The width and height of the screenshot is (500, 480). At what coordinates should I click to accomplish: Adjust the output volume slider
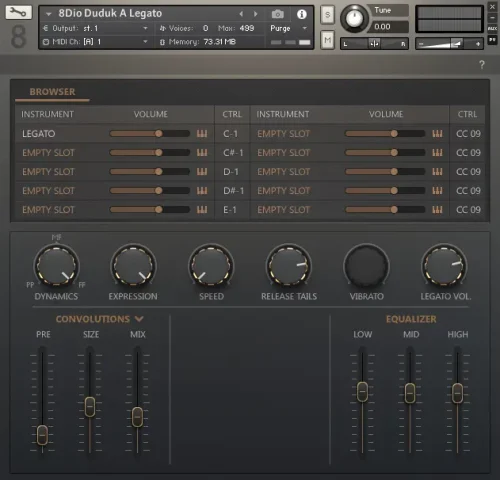[x=450, y=44]
